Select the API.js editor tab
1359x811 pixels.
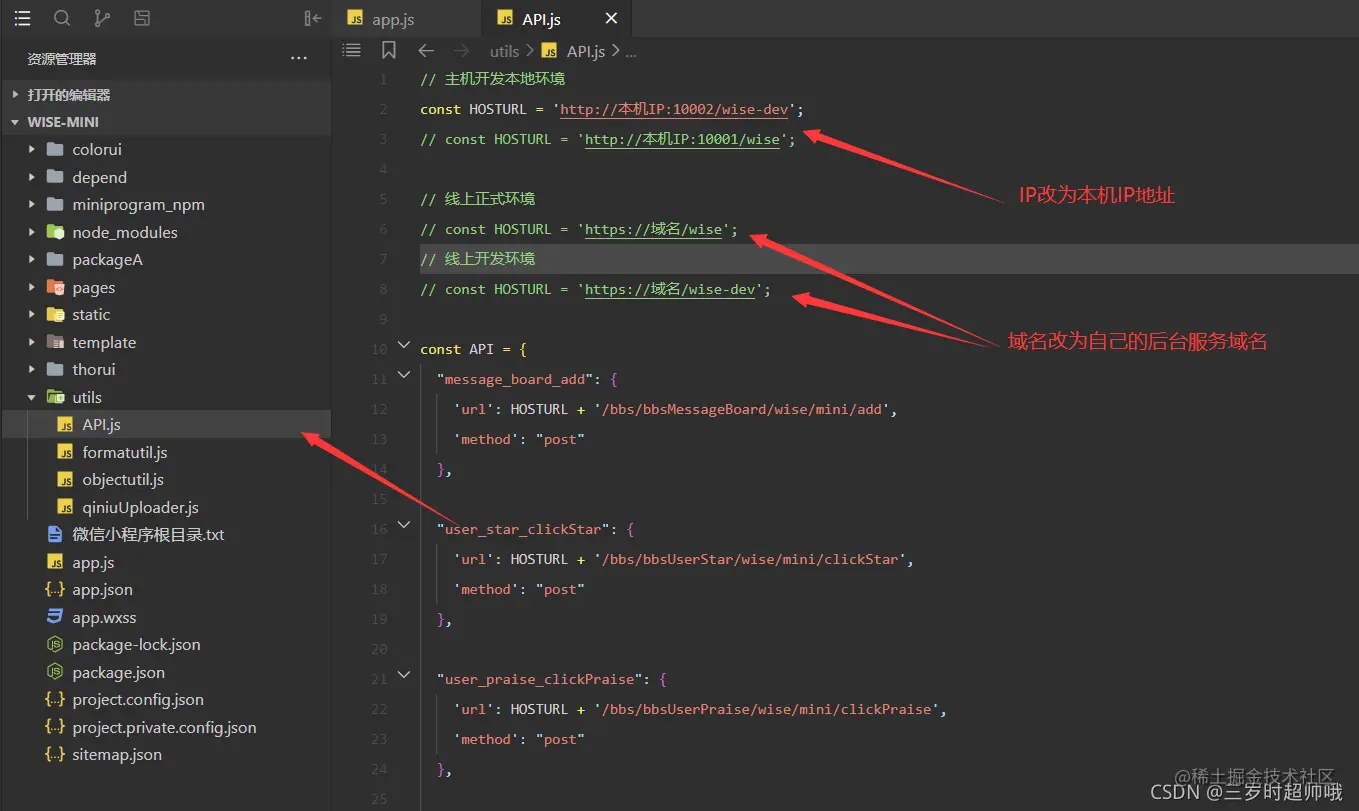pyautogui.click(x=557, y=19)
